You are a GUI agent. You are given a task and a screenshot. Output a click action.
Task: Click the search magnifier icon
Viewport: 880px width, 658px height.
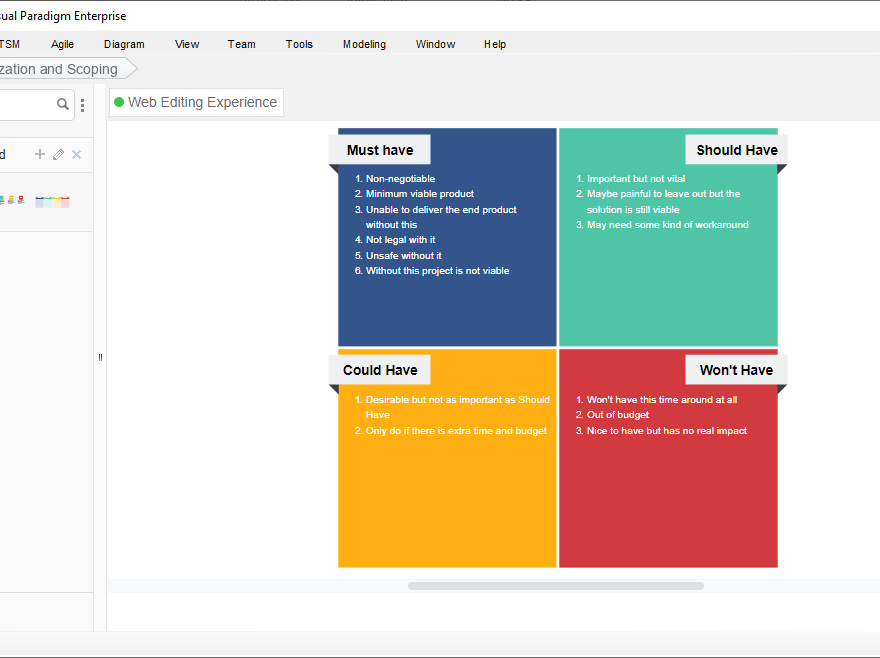pyautogui.click(x=63, y=104)
